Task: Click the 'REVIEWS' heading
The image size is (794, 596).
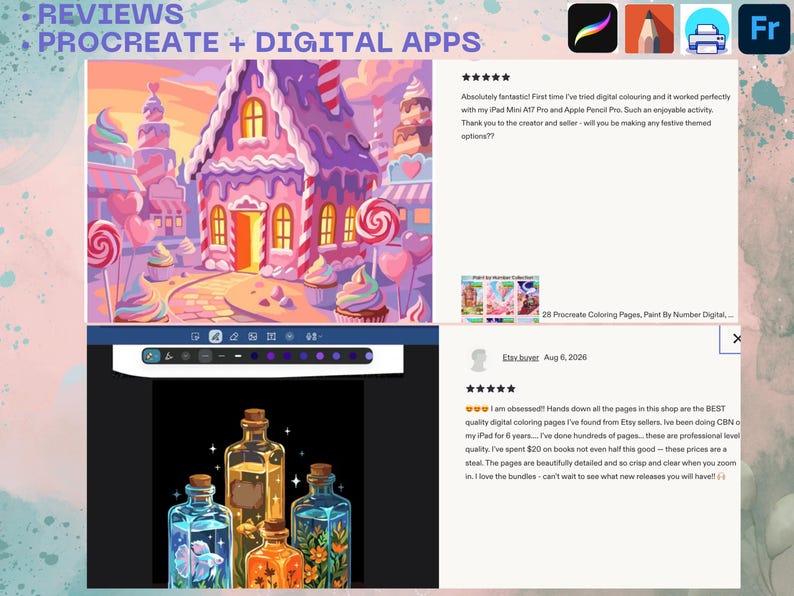Action: [x=110, y=14]
